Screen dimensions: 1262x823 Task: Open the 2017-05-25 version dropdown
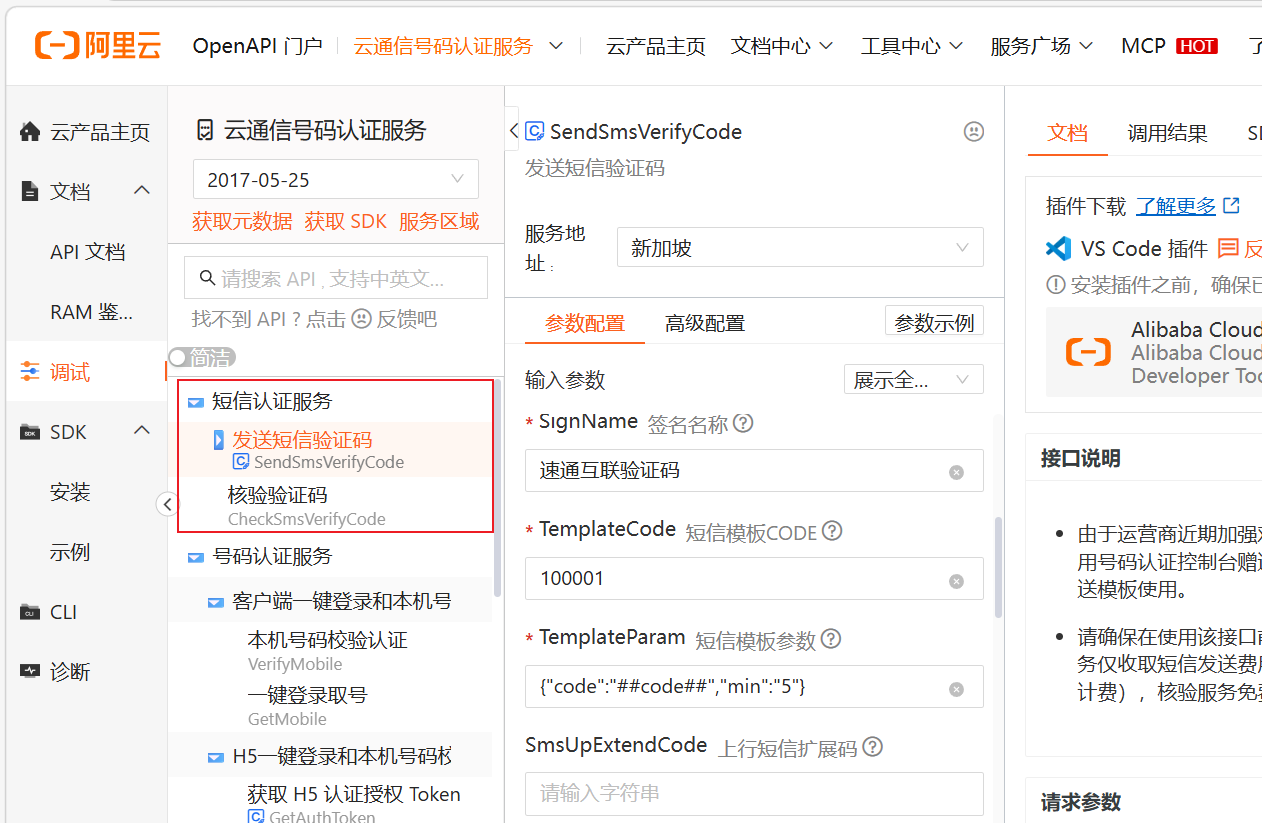(x=336, y=180)
